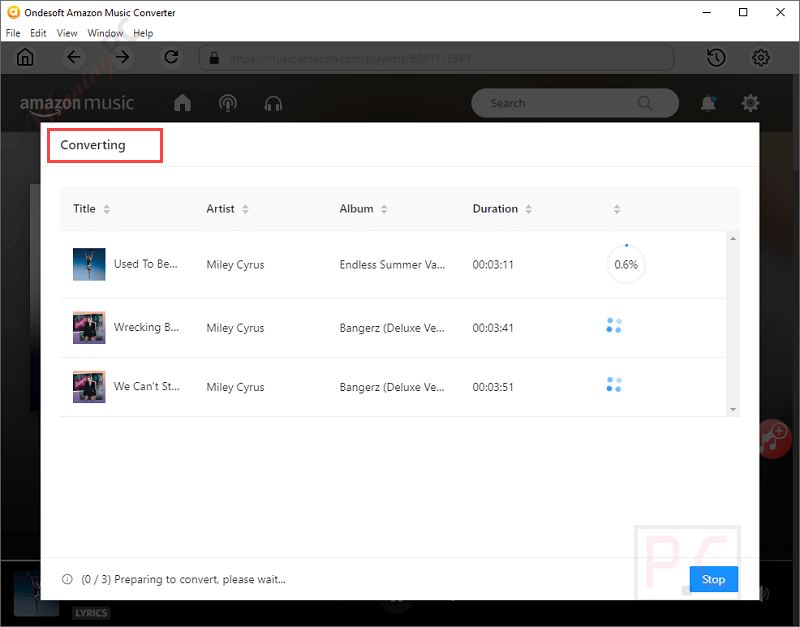Click the Amazon Music logo
800x627 pixels.
coord(77,104)
